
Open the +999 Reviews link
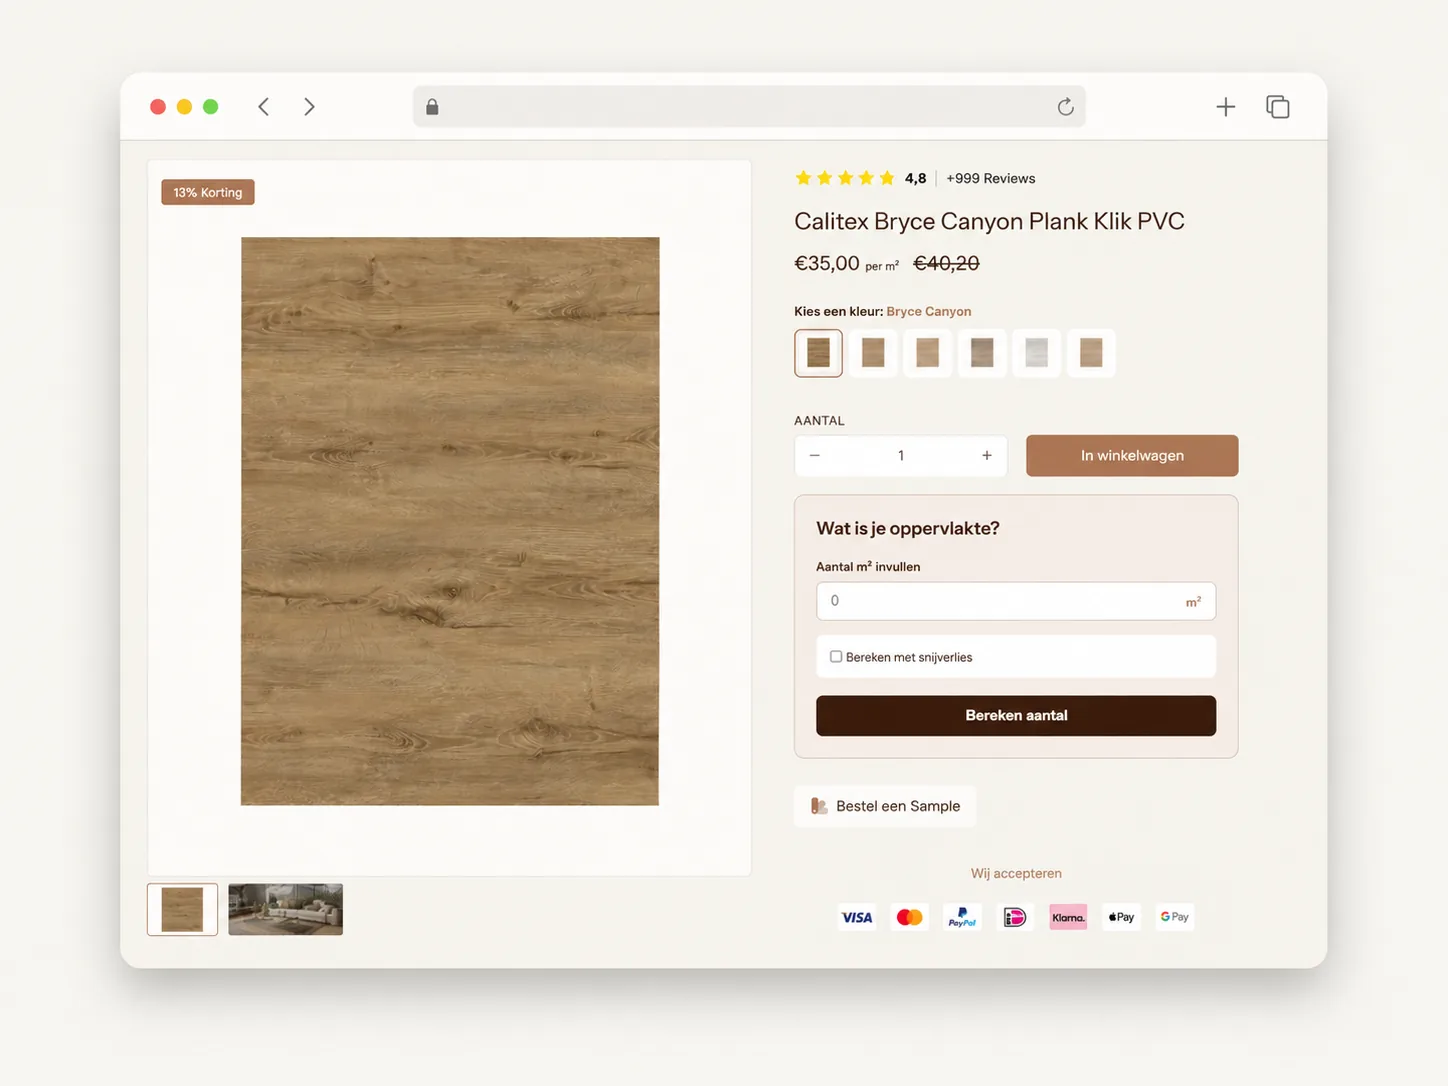click(990, 178)
